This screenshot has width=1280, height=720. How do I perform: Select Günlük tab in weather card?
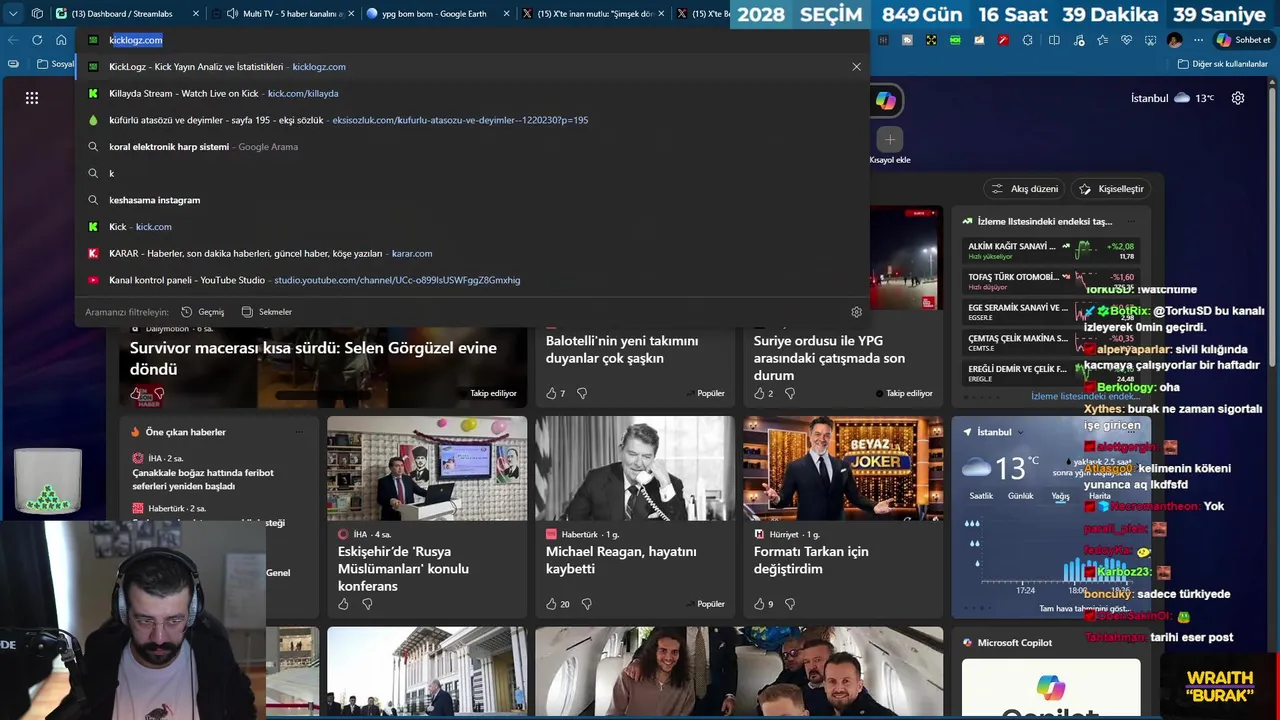click(x=1021, y=496)
